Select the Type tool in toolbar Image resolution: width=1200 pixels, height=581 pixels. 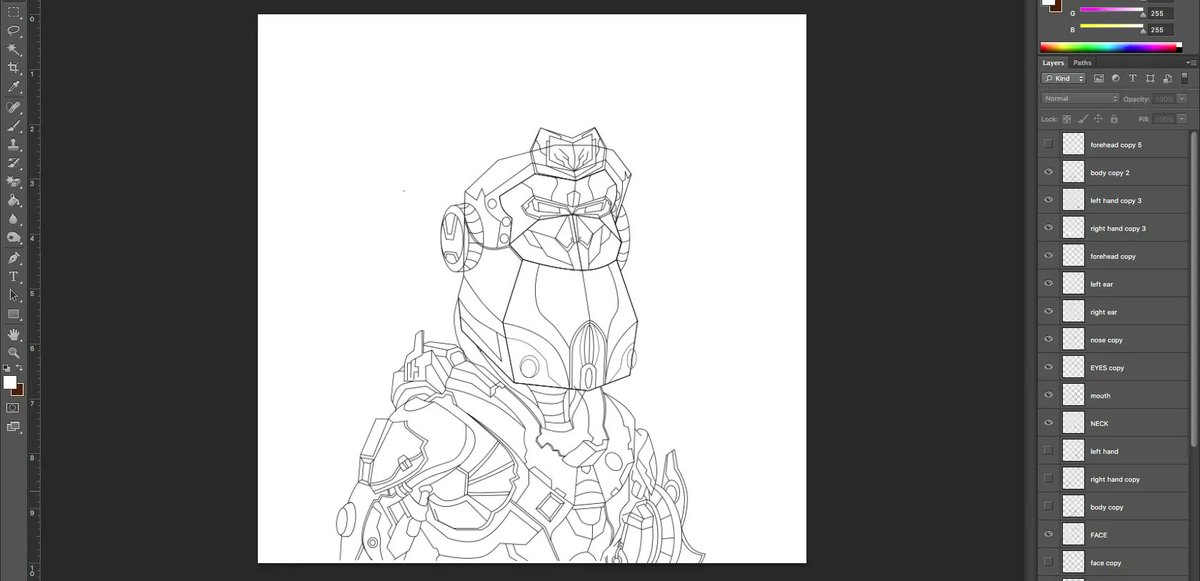click(x=14, y=276)
